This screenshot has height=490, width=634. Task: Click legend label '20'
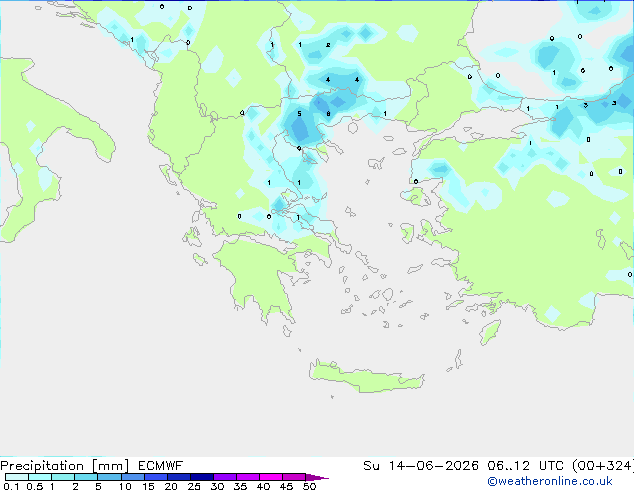[171, 486]
